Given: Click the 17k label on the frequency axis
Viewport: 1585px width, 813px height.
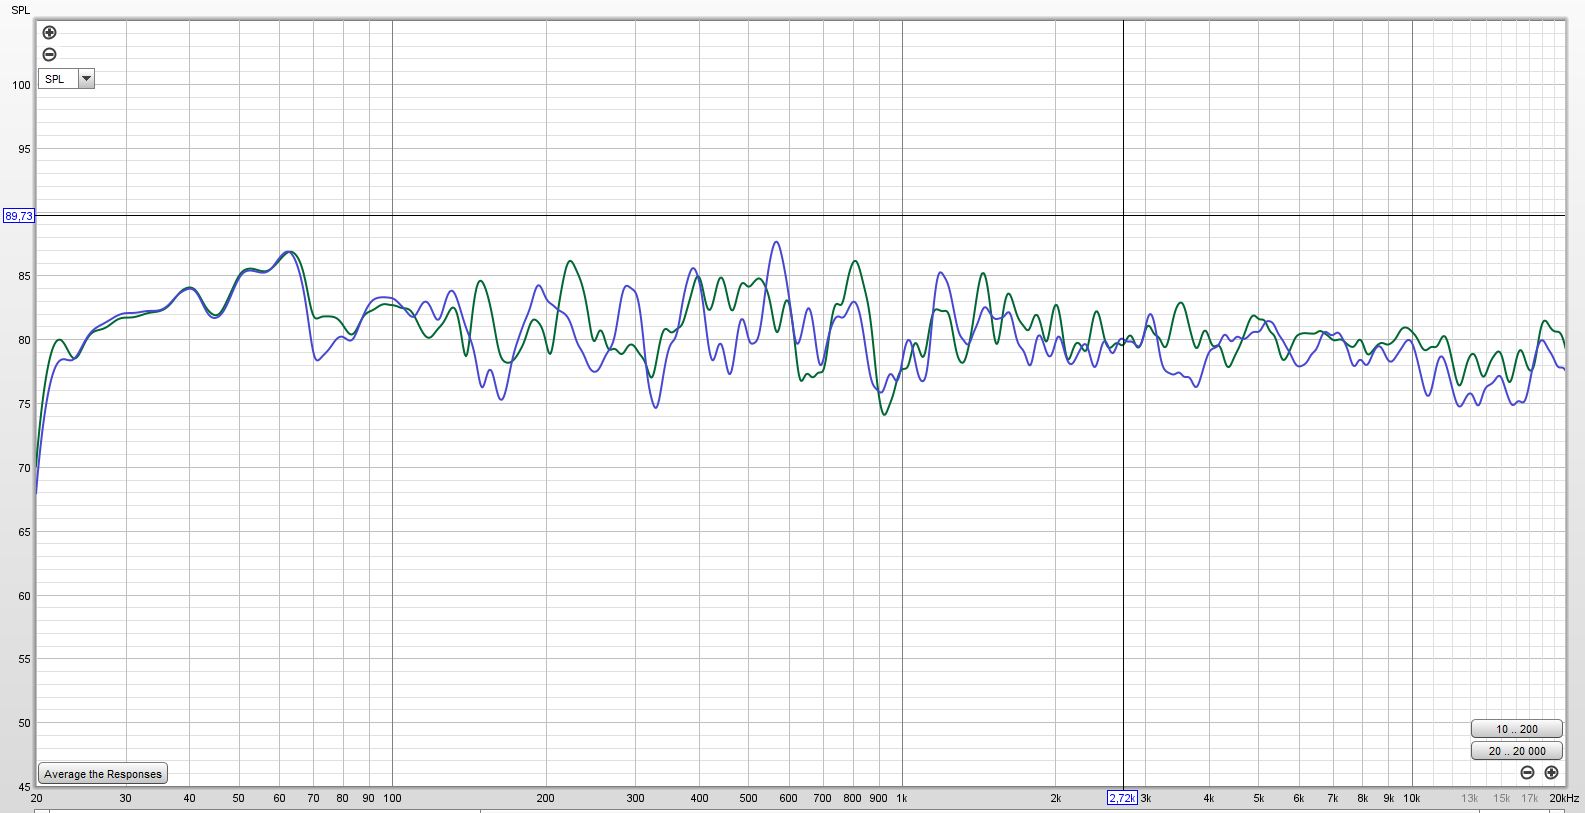Looking at the screenshot, I should tap(1530, 798).
